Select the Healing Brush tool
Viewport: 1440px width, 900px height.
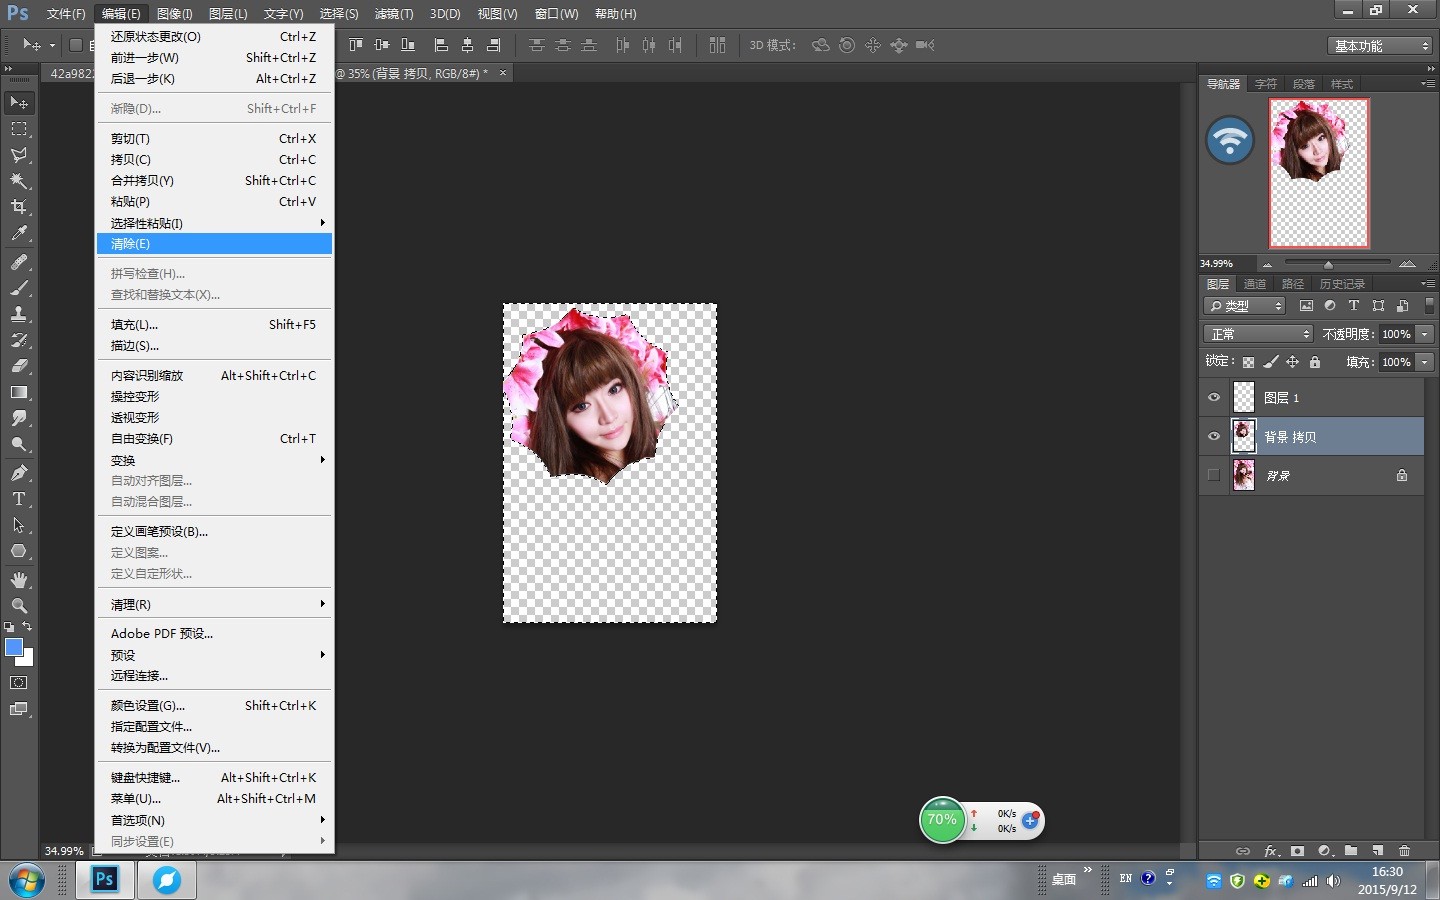[x=19, y=262]
